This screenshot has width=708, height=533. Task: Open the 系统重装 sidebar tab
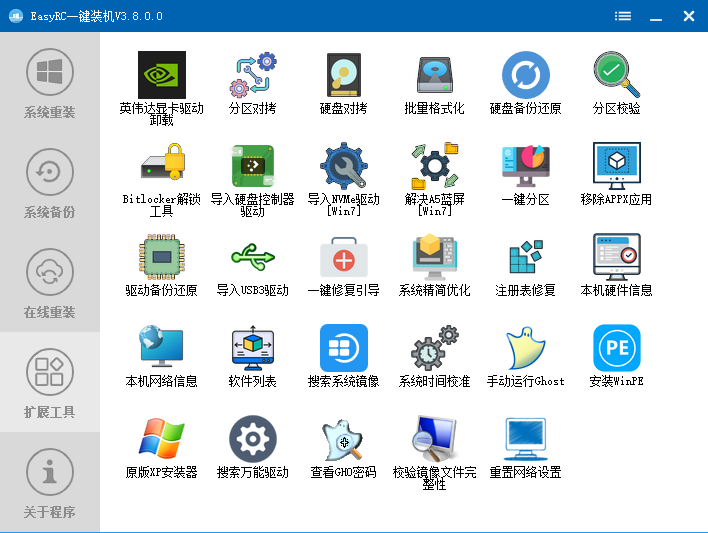point(50,82)
